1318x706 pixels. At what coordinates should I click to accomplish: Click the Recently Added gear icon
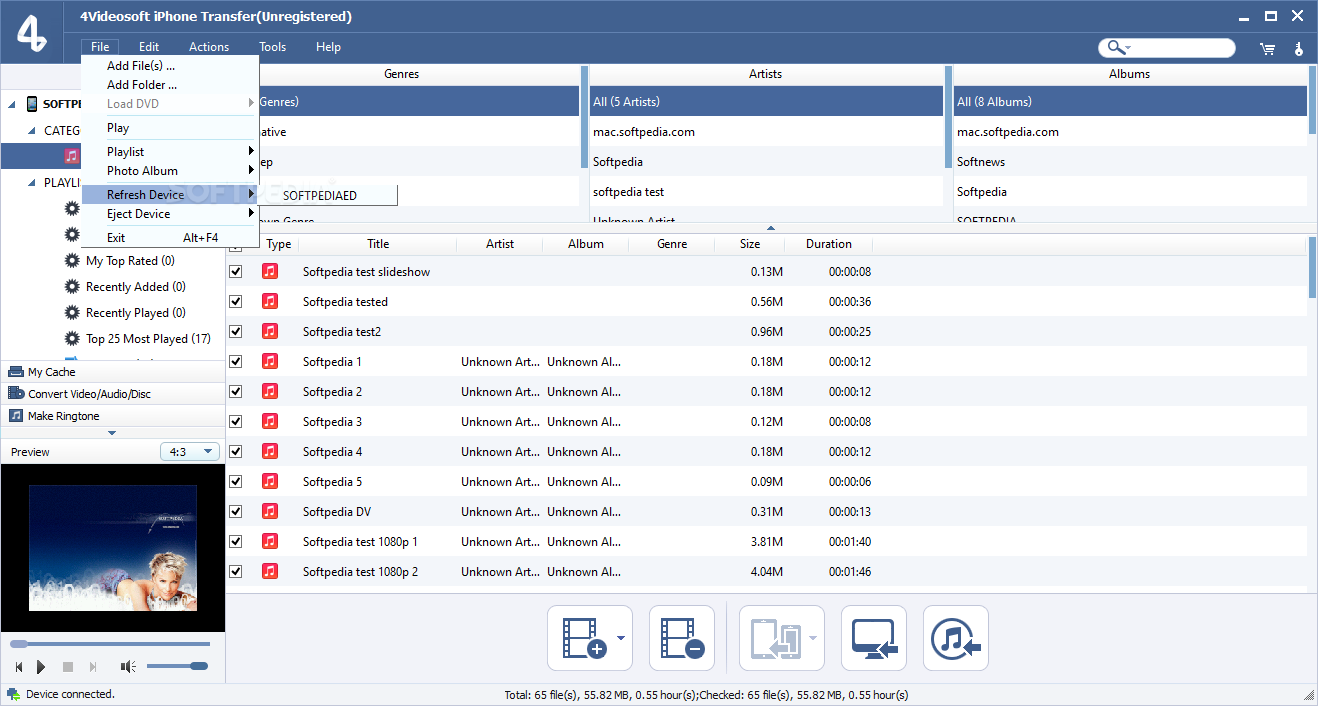pos(72,286)
